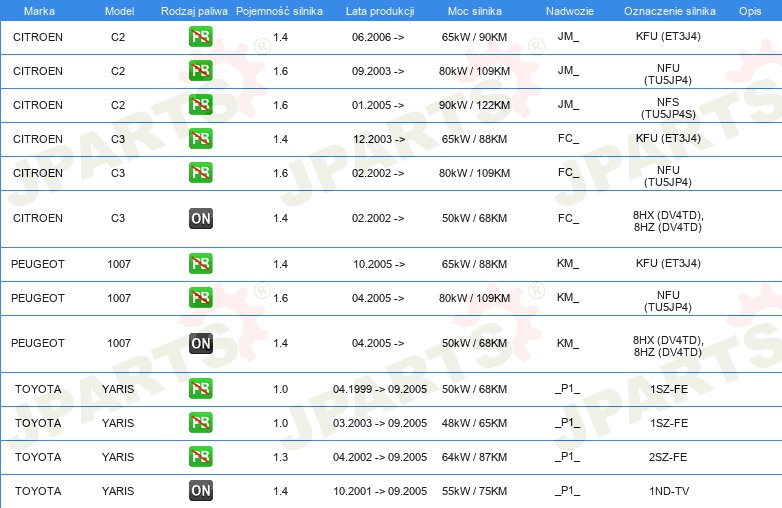Image resolution: width=782 pixels, height=508 pixels.
Task: Click the Oznaczenie silnika column header
Action: pyautogui.click(x=669, y=11)
